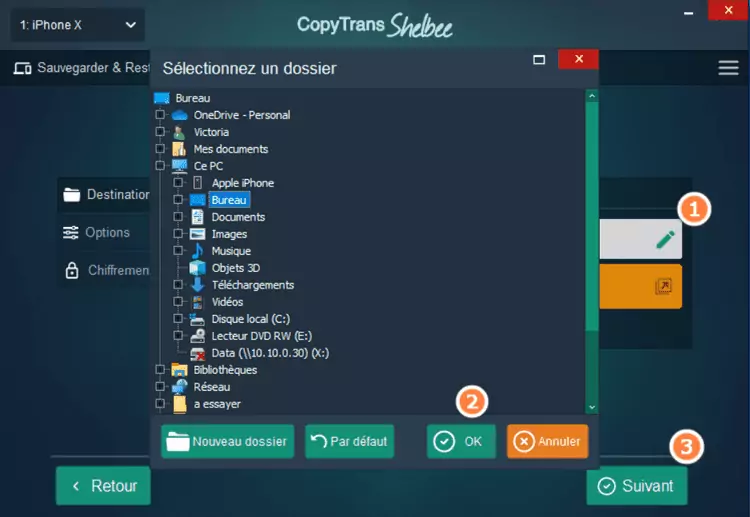Expand the Documents folder node
This screenshot has height=517, width=750.
pos(178,217)
